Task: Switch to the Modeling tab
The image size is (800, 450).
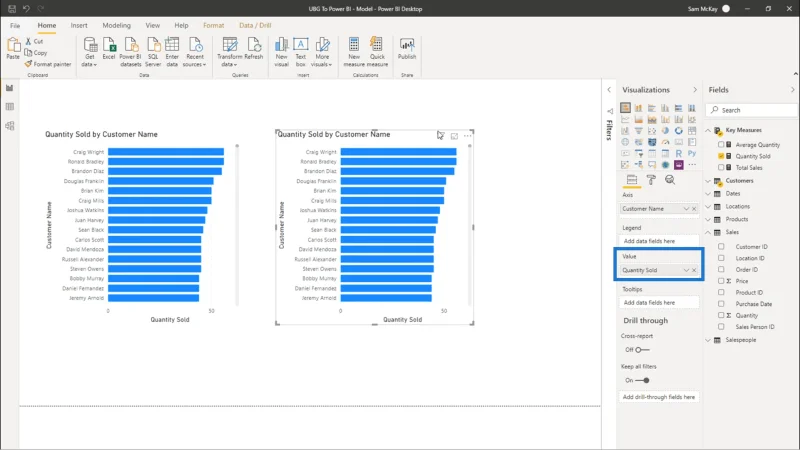Action: (116, 25)
